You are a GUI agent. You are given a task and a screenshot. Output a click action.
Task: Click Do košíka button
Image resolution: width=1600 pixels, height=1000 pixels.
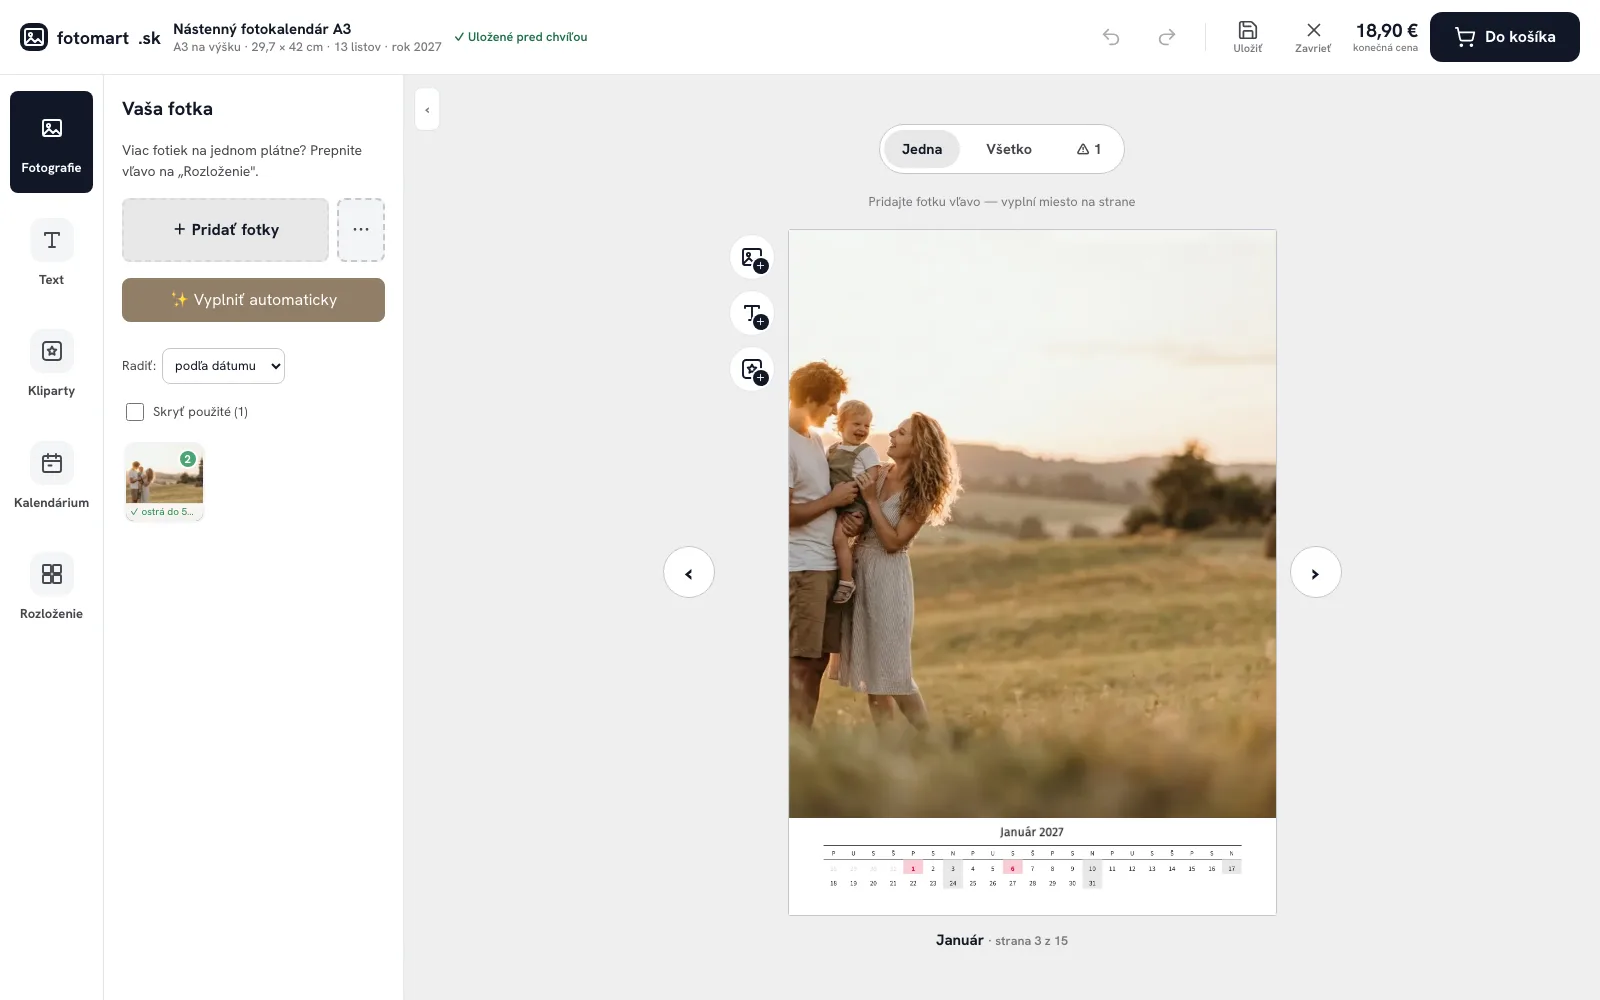(x=1505, y=37)
